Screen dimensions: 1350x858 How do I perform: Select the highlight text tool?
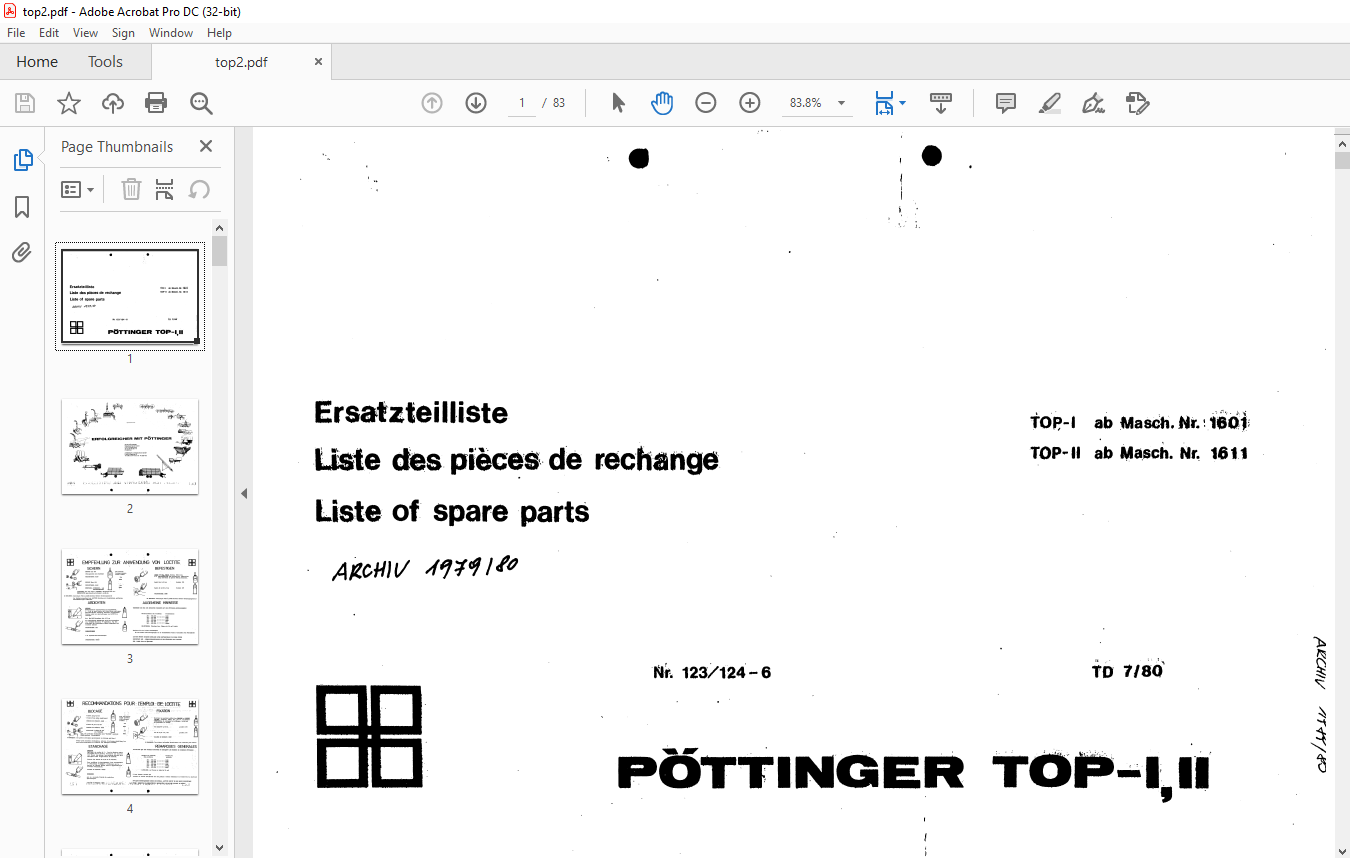point(1050,103)
